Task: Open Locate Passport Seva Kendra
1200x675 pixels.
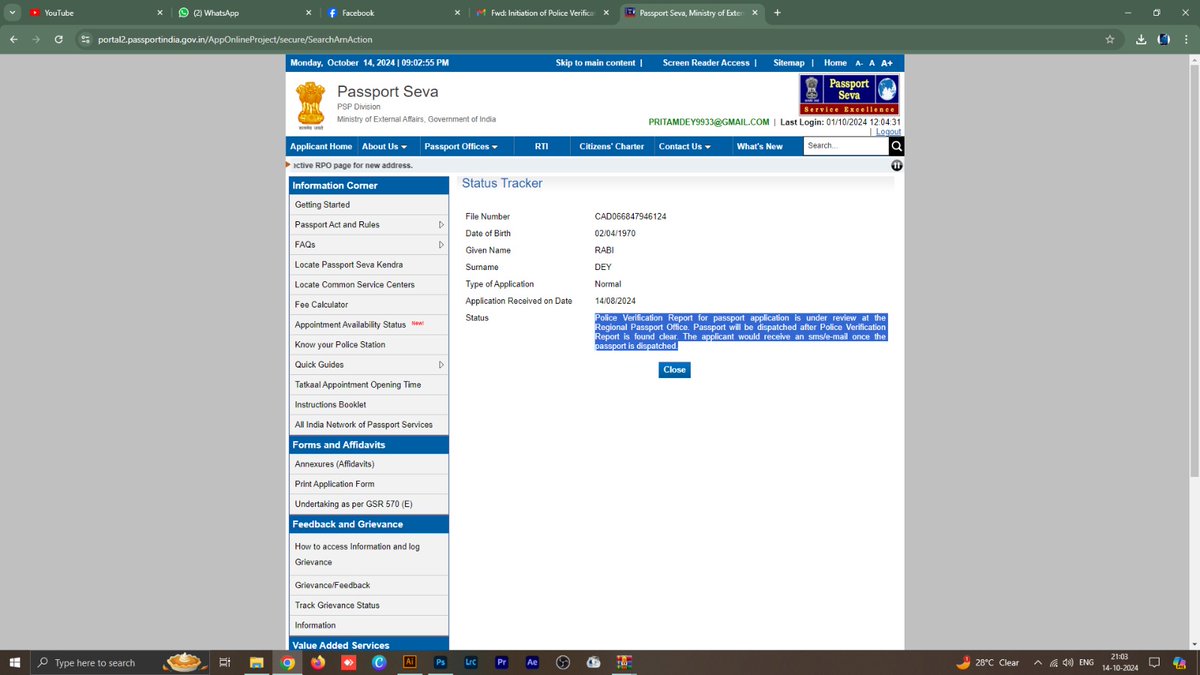Action: pyautogui.click(x=349, y=265)
